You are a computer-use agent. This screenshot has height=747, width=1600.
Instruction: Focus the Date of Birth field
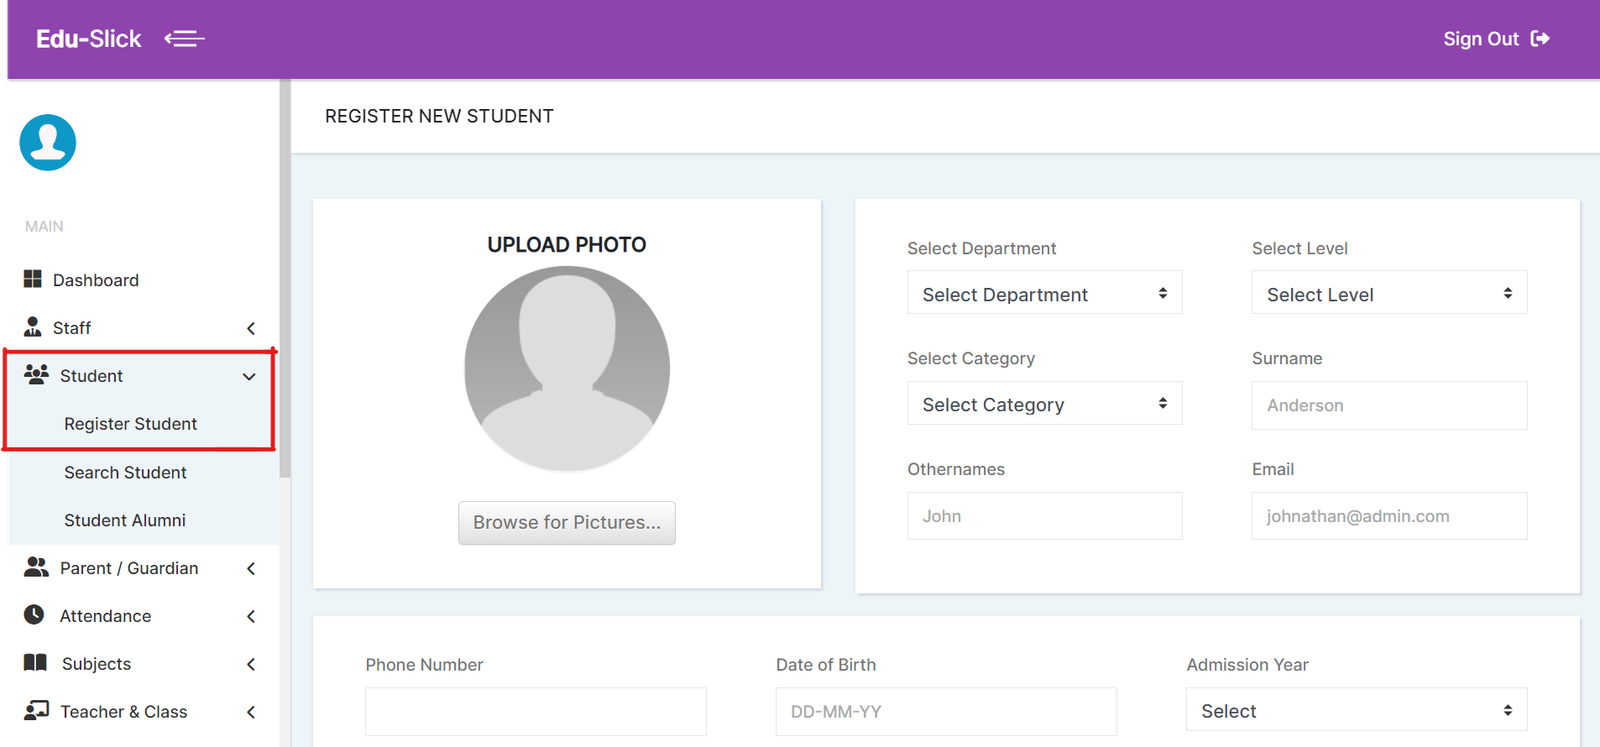coord(945,711)
